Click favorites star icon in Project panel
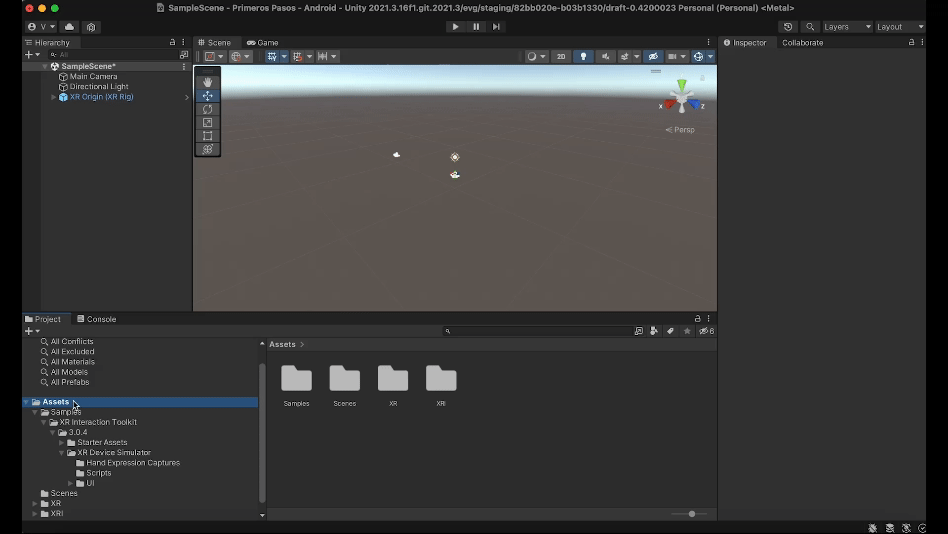Viewport: 948px width, 534px height. [x=687, y=331]
